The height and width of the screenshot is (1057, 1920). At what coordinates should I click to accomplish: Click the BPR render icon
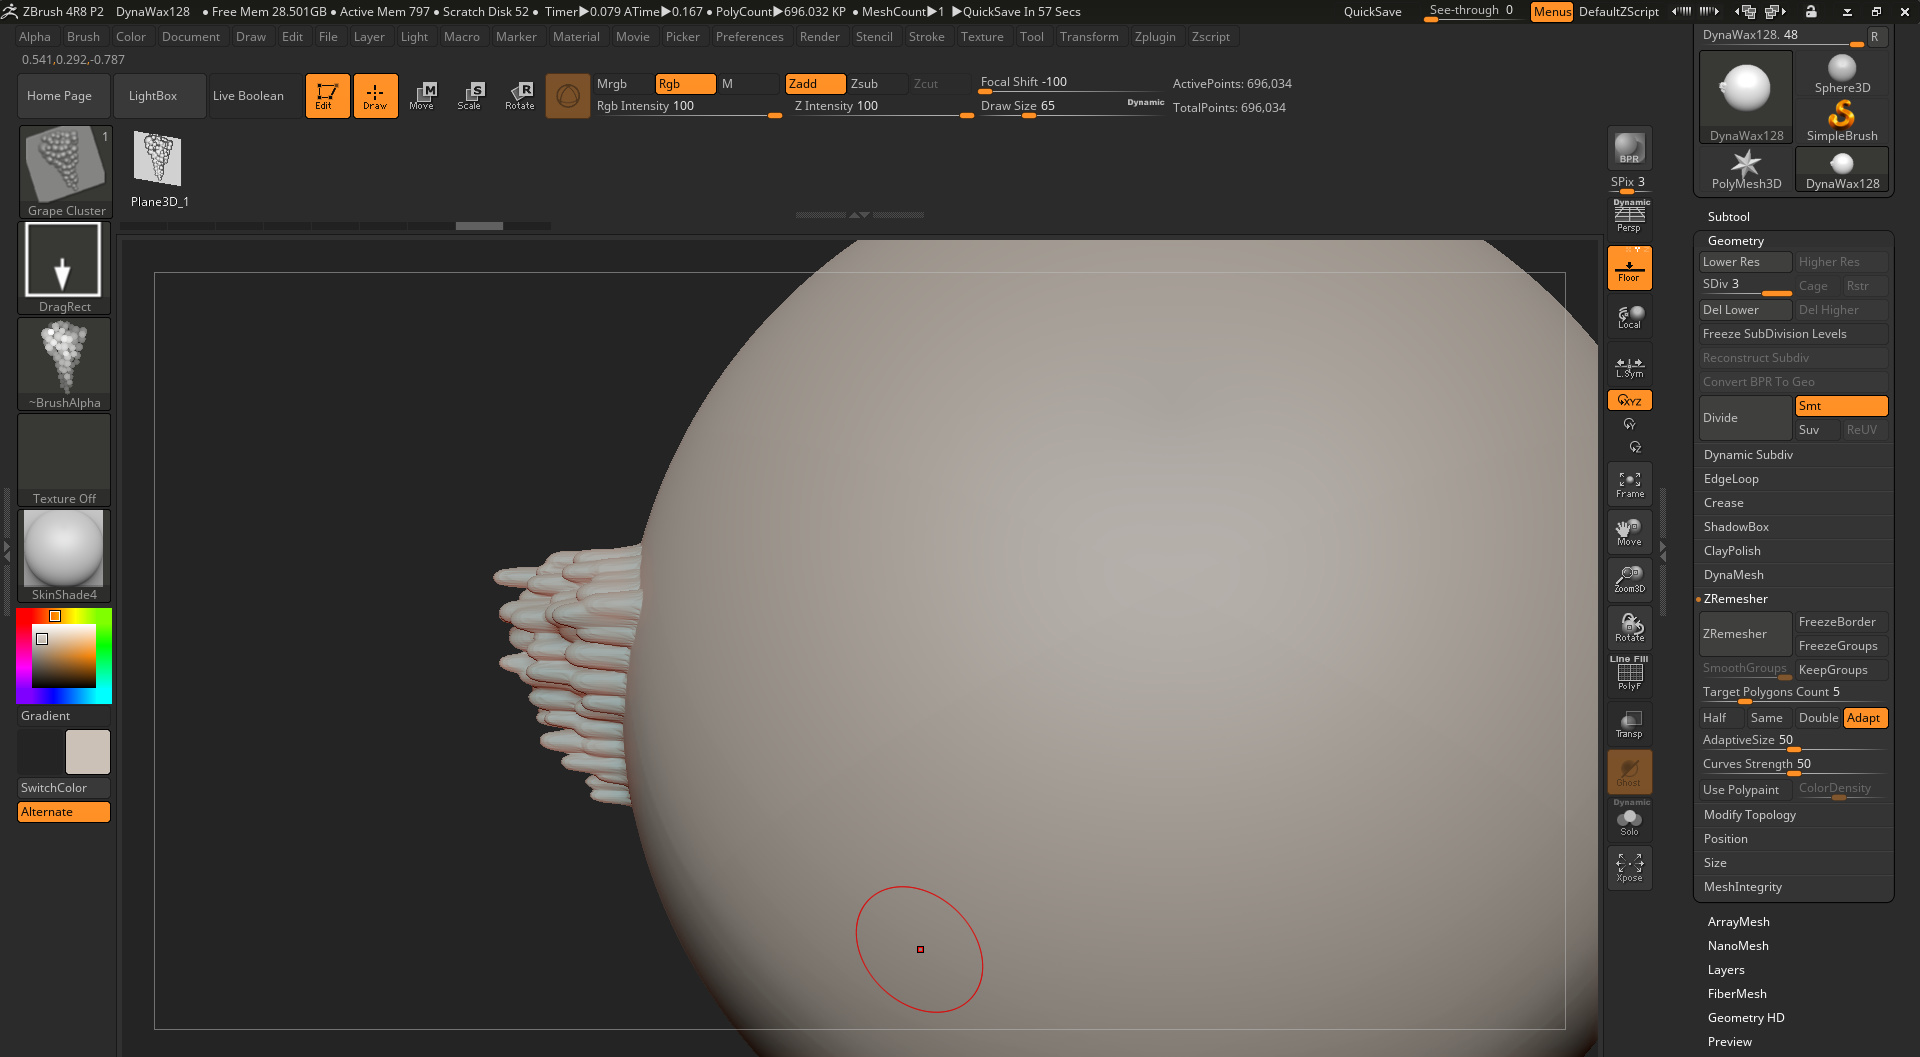1629,149
